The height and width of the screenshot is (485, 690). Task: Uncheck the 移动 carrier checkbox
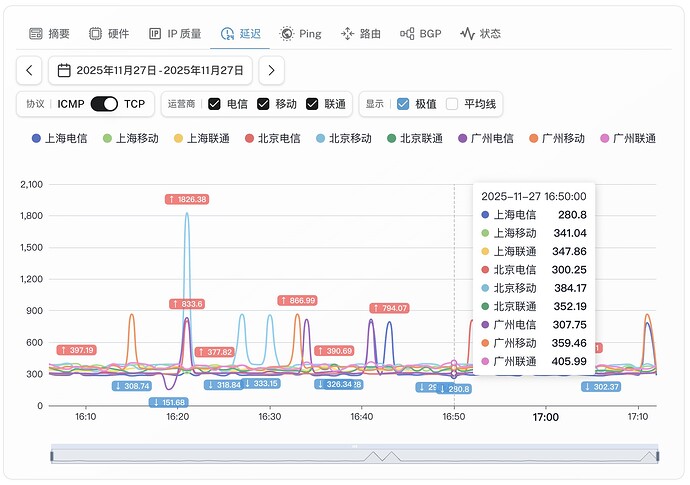pos(263,104)
